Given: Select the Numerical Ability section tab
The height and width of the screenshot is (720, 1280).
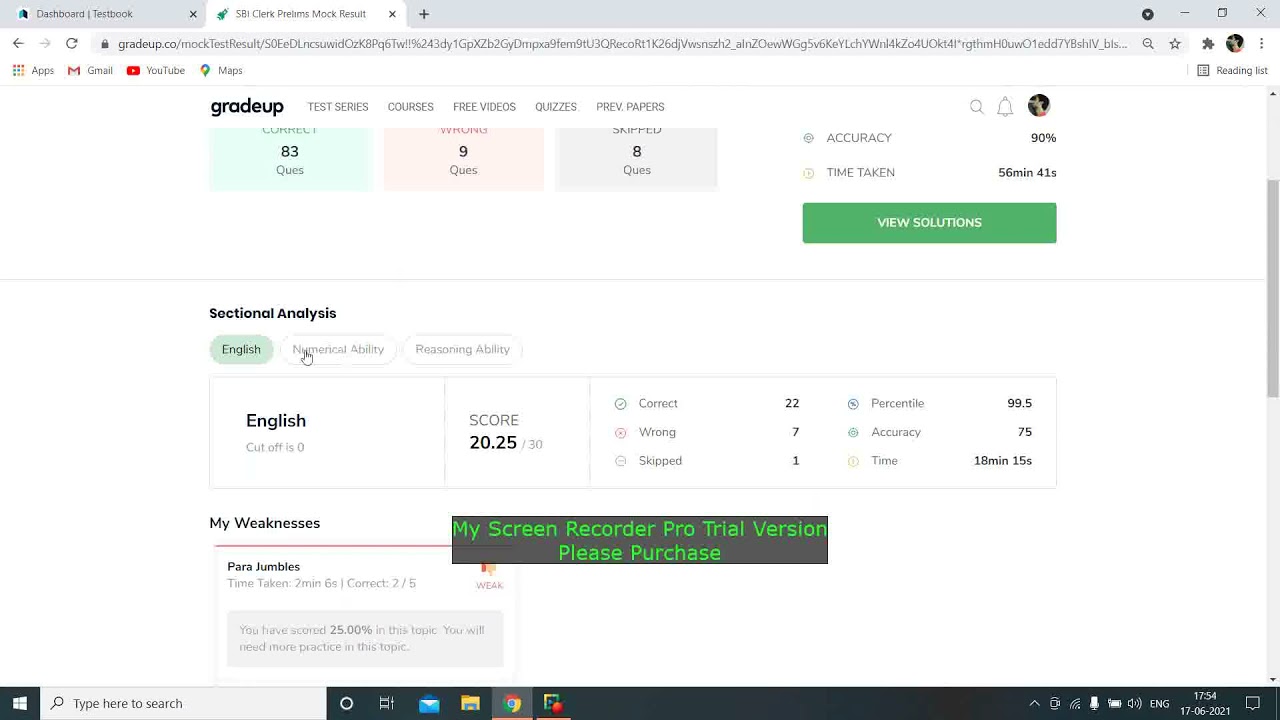Looking at the screenshot, I should pos(338,349).
